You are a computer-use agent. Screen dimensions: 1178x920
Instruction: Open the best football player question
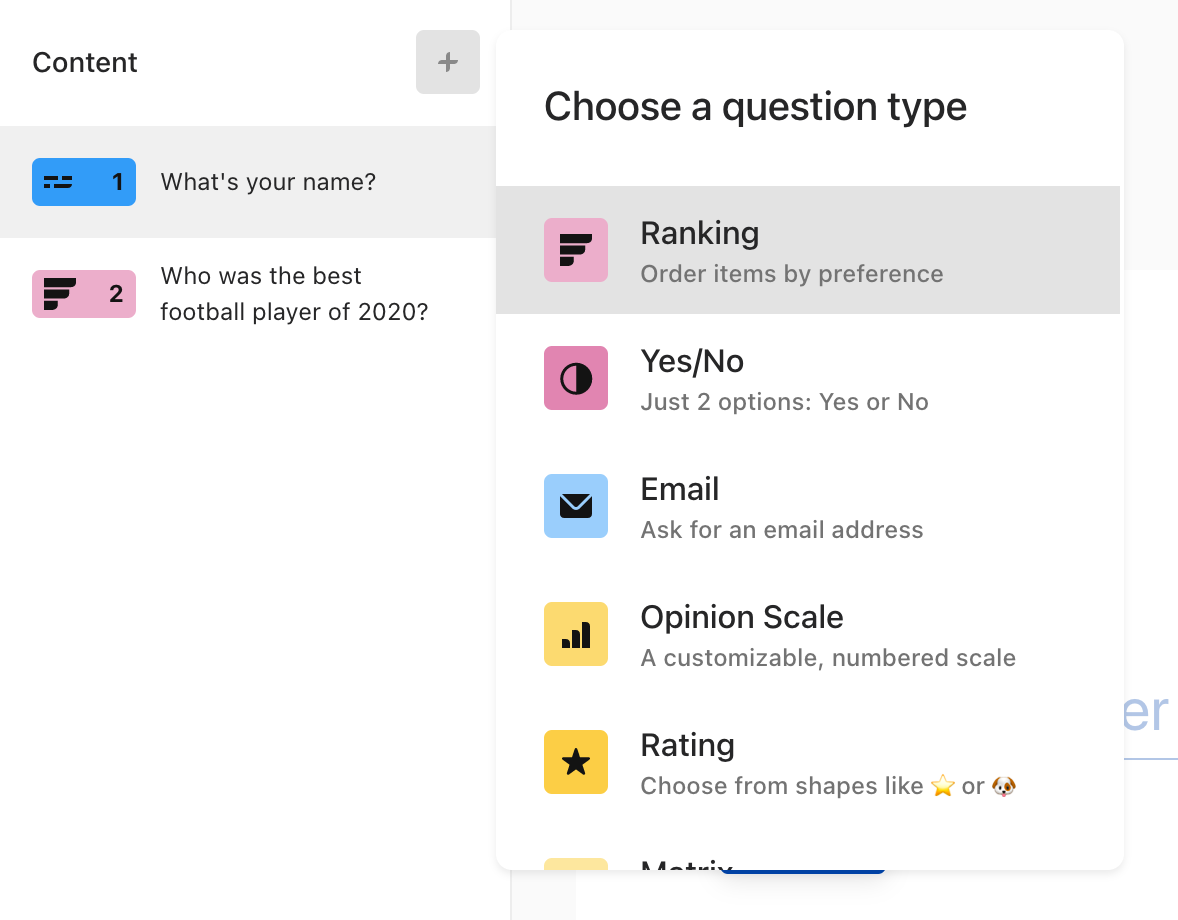[x=248, y=294]
